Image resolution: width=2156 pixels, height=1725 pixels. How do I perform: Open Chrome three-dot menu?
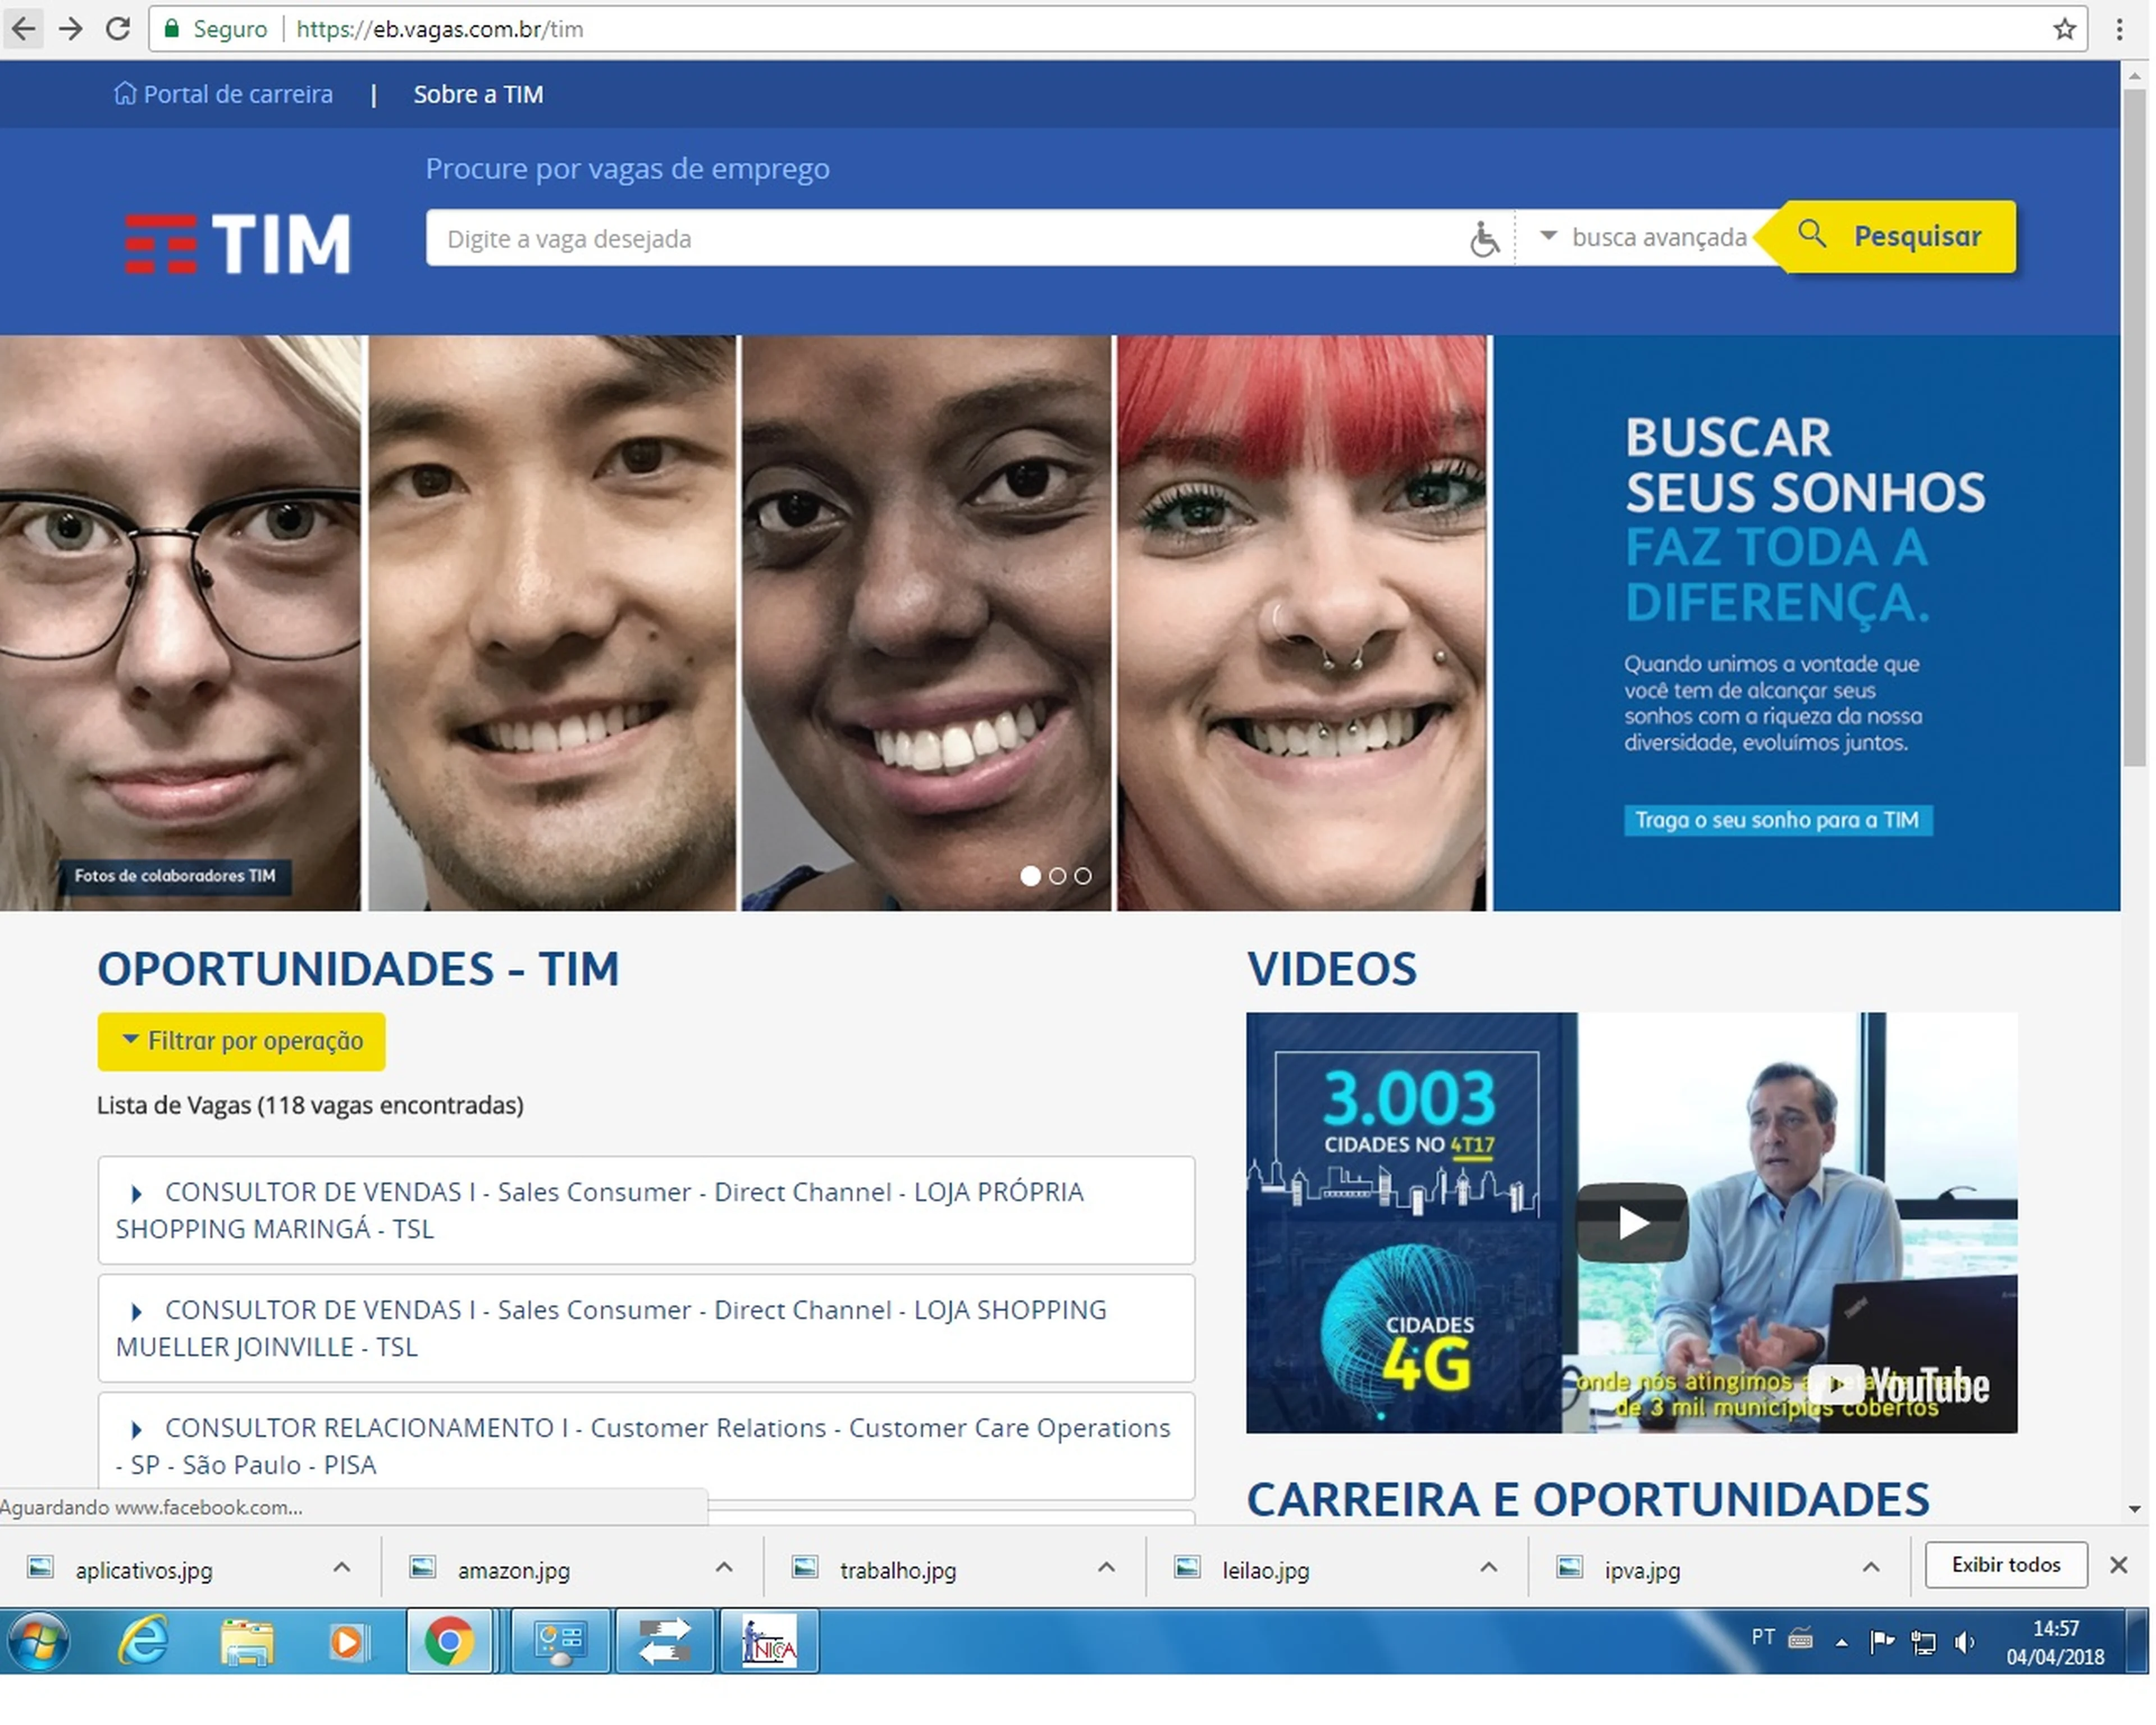[2119, 29]
